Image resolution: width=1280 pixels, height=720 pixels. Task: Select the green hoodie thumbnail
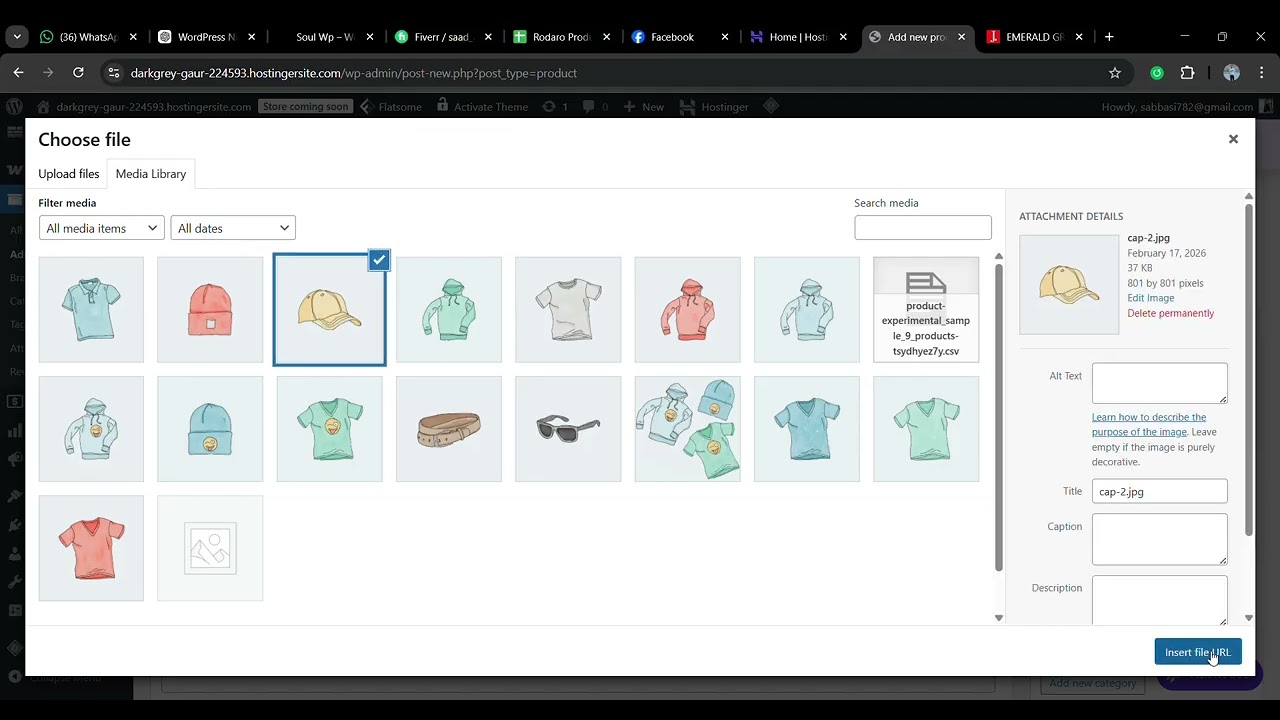(x=449, y=310)
